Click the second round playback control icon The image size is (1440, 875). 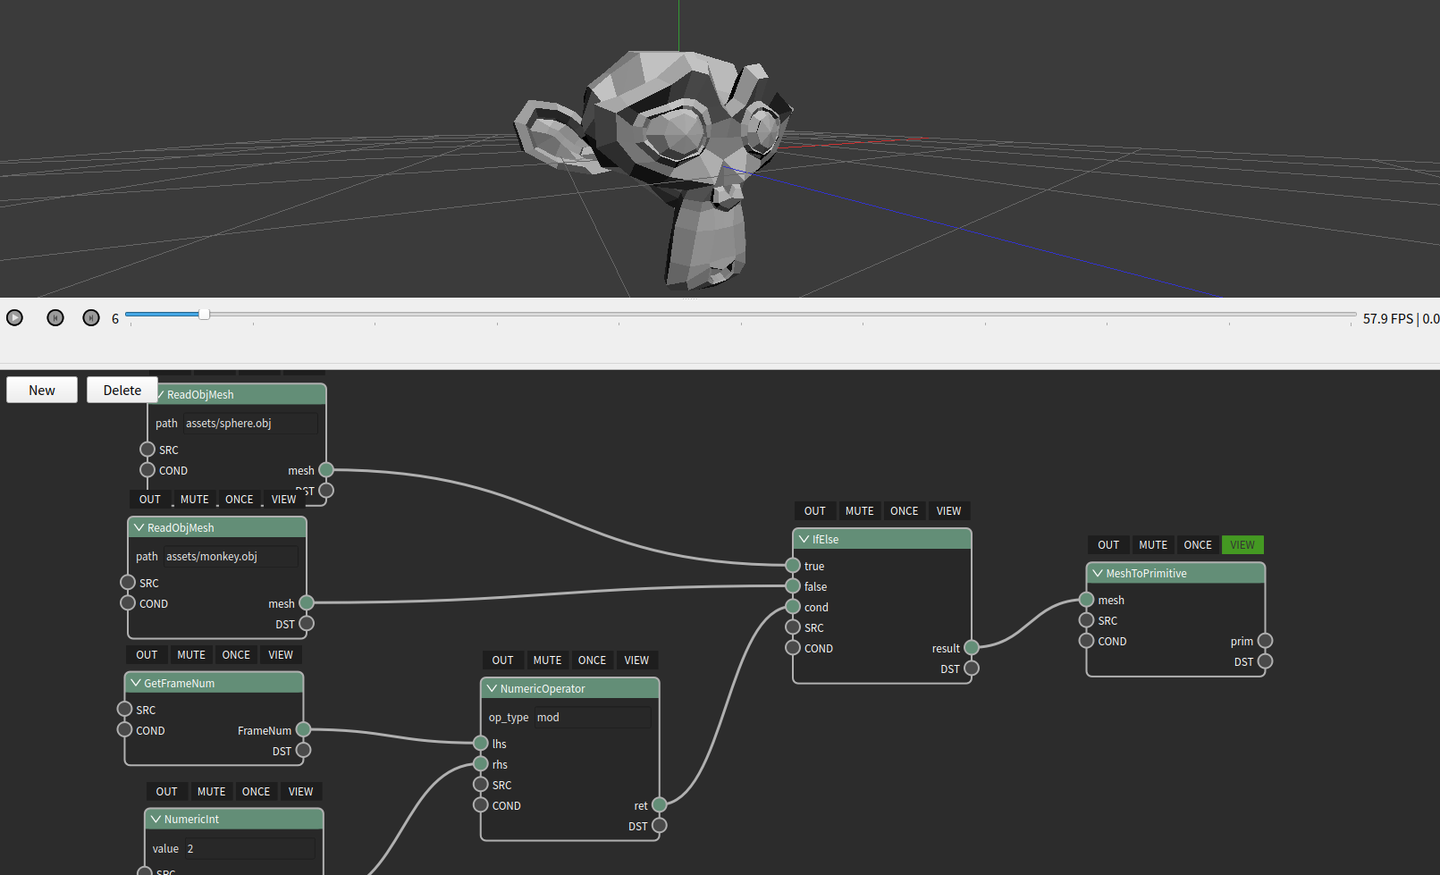point(55,318)
